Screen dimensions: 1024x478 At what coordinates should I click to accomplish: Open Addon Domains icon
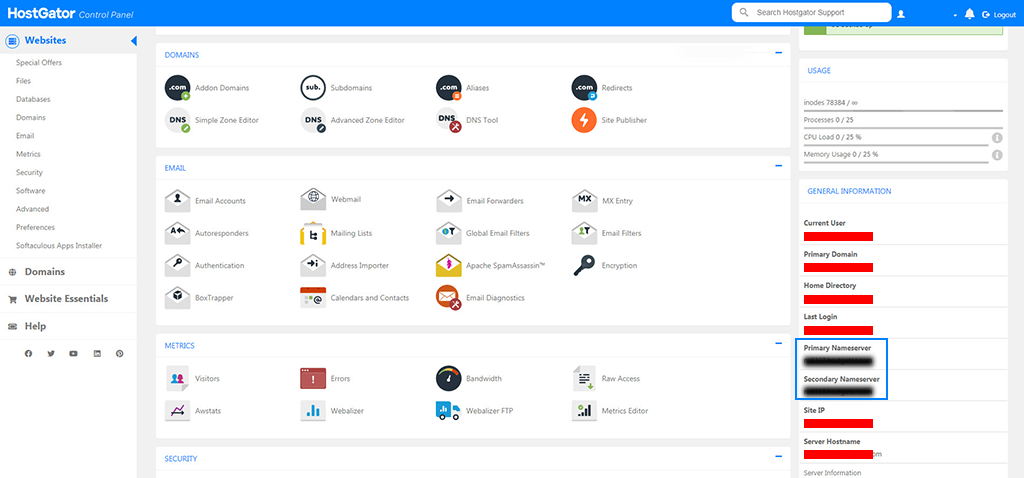coord(177,88)
